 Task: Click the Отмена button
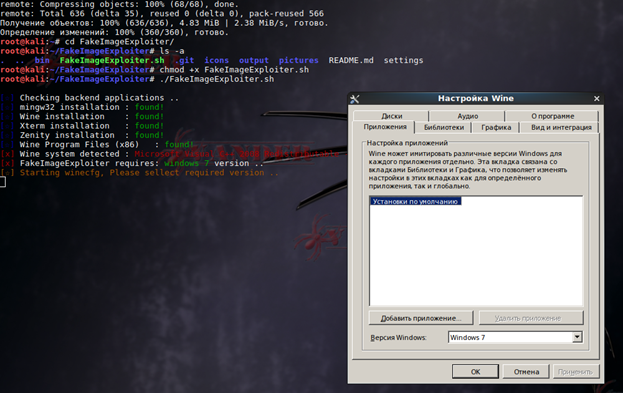tap(526, 372)
